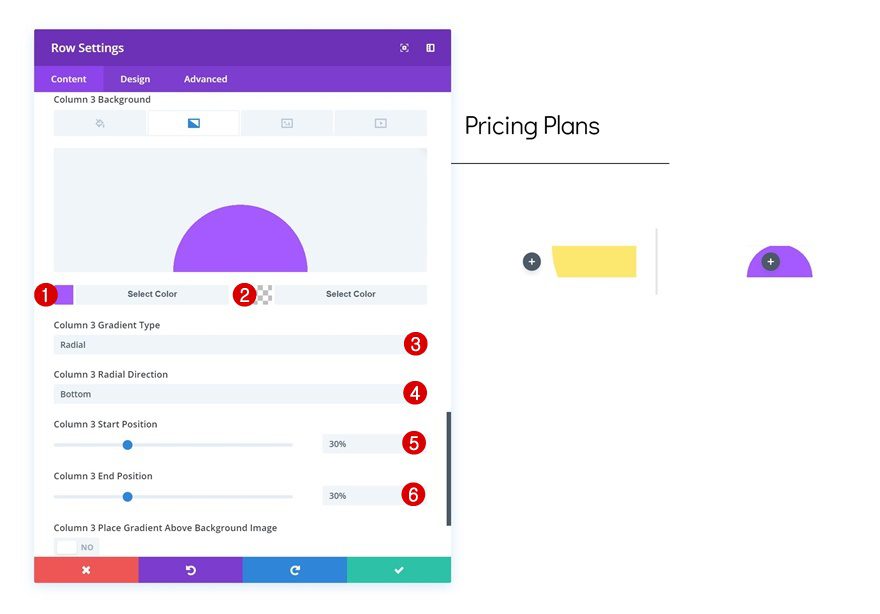Screen dimensions: 880x614
Task: Discard changes with the red X icon
Action: (86, 568)
